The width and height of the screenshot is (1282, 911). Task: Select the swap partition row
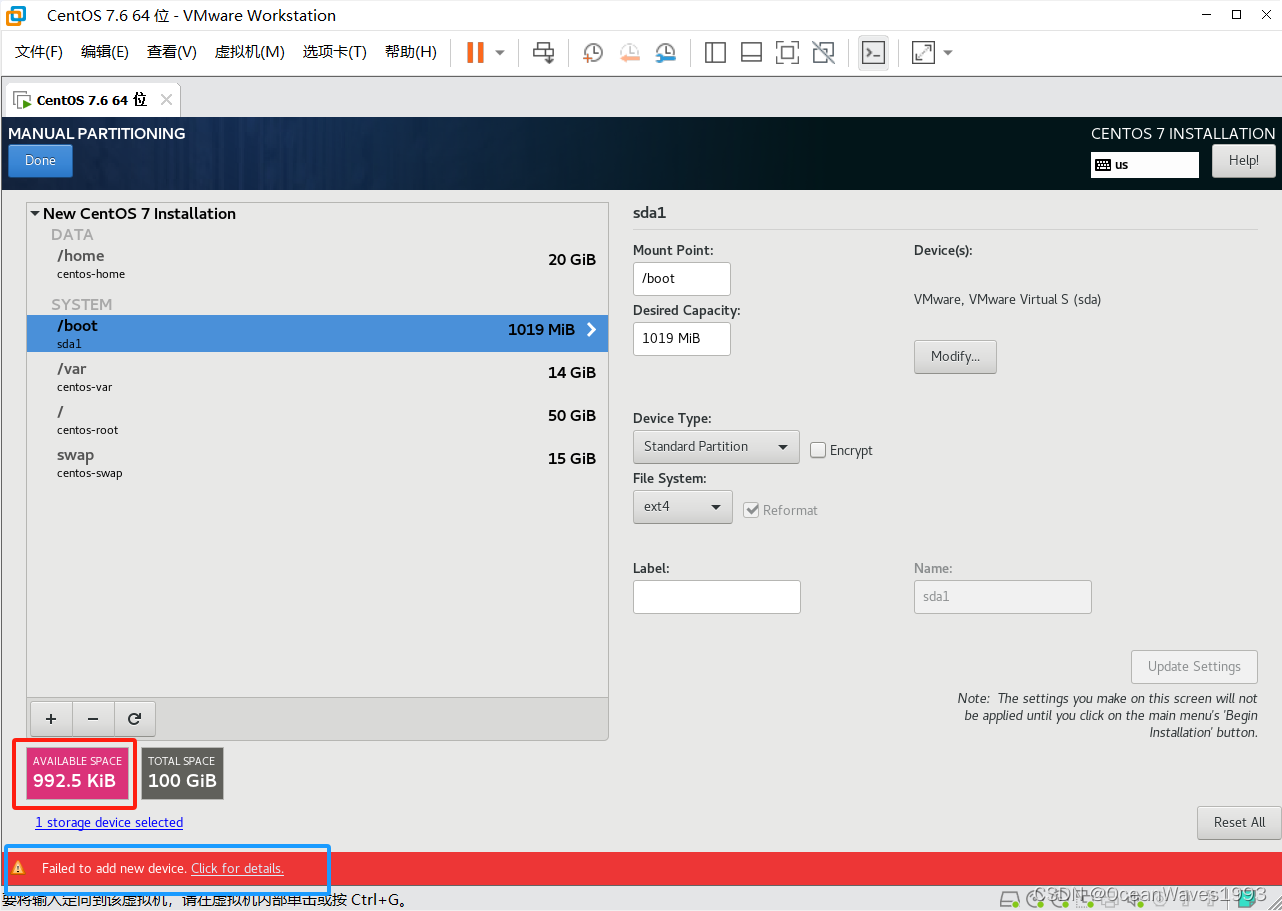coord(317,463)
